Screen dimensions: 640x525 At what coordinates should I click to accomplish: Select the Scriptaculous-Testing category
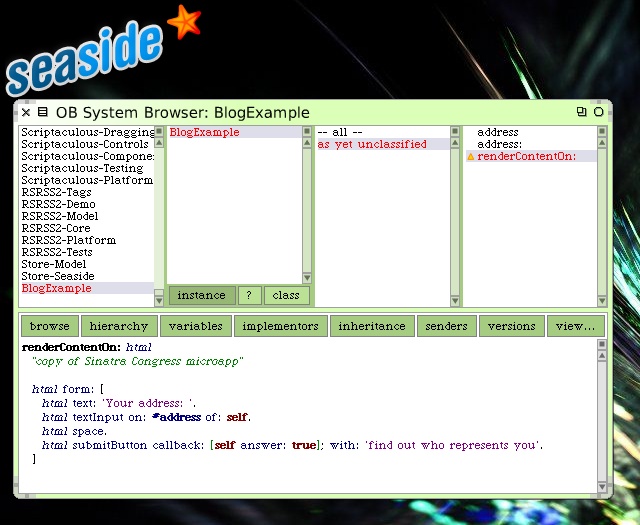[87, 168]
